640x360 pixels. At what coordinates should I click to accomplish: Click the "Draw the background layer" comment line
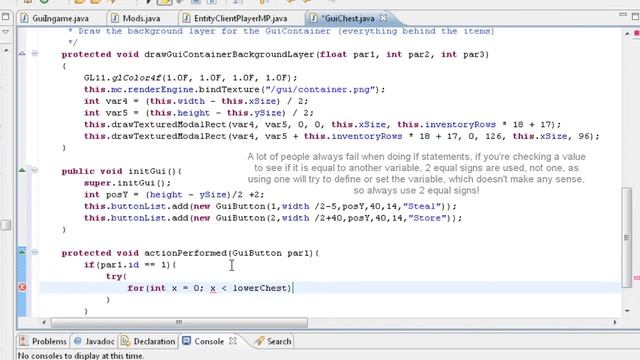tap(281, 31)
